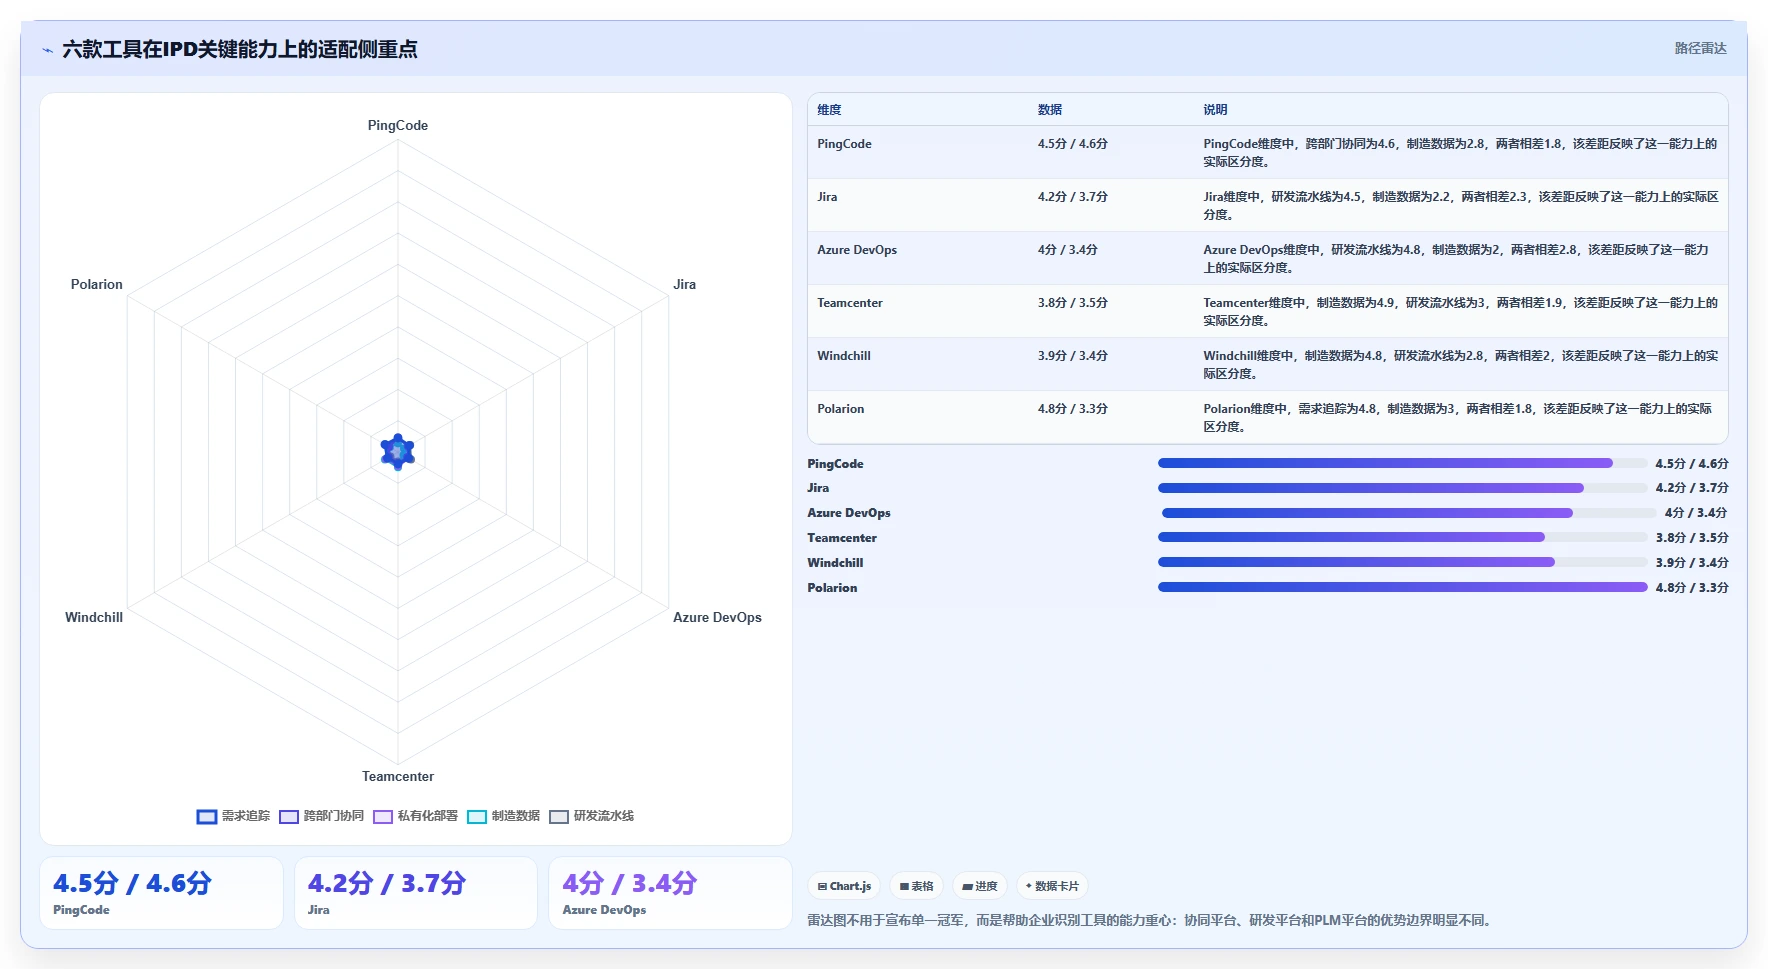This screenshot has width=1768, height=969.
Task: Toggle the 私有化部署 legend series
Action: tap(416, 816)
